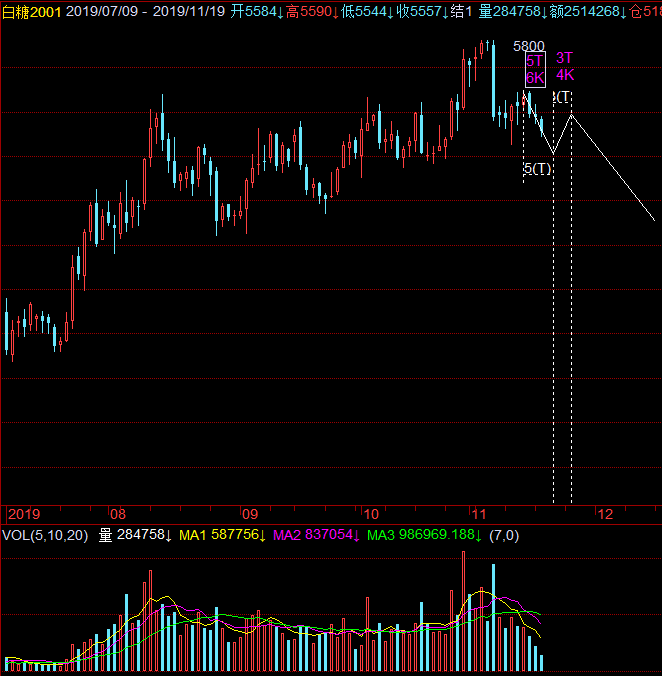
Task: Click the 5800 price high label
Action: [529, 46]
